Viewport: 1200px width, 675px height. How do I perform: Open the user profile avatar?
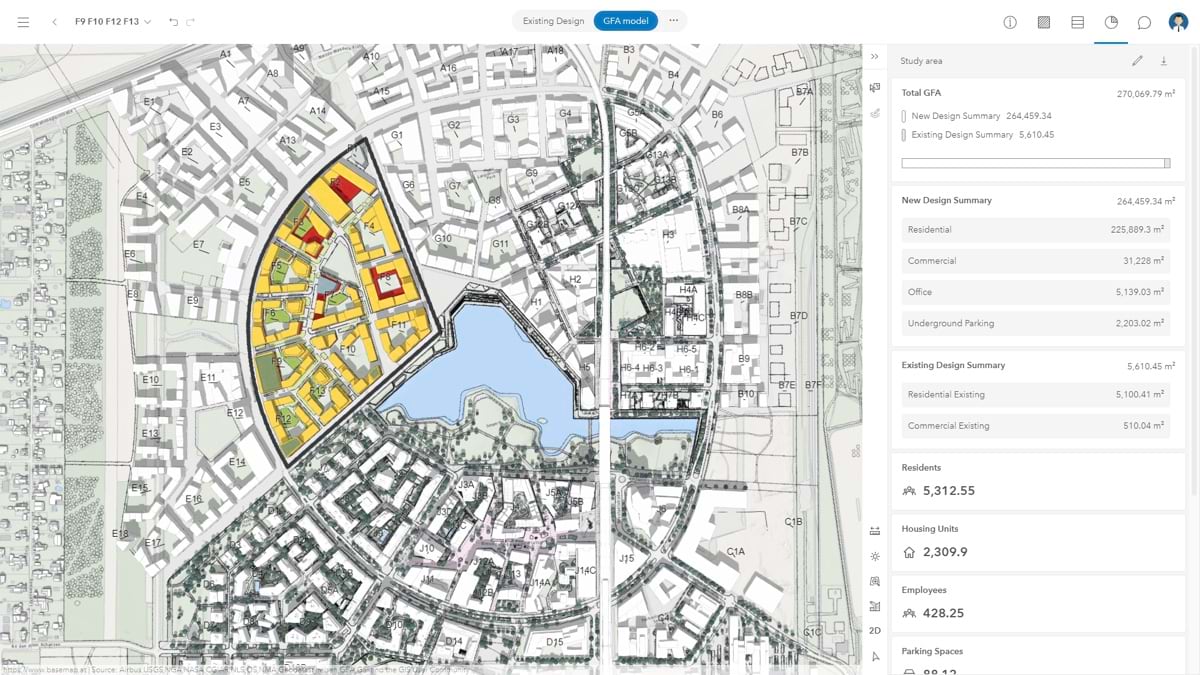tap(1178, 22)
